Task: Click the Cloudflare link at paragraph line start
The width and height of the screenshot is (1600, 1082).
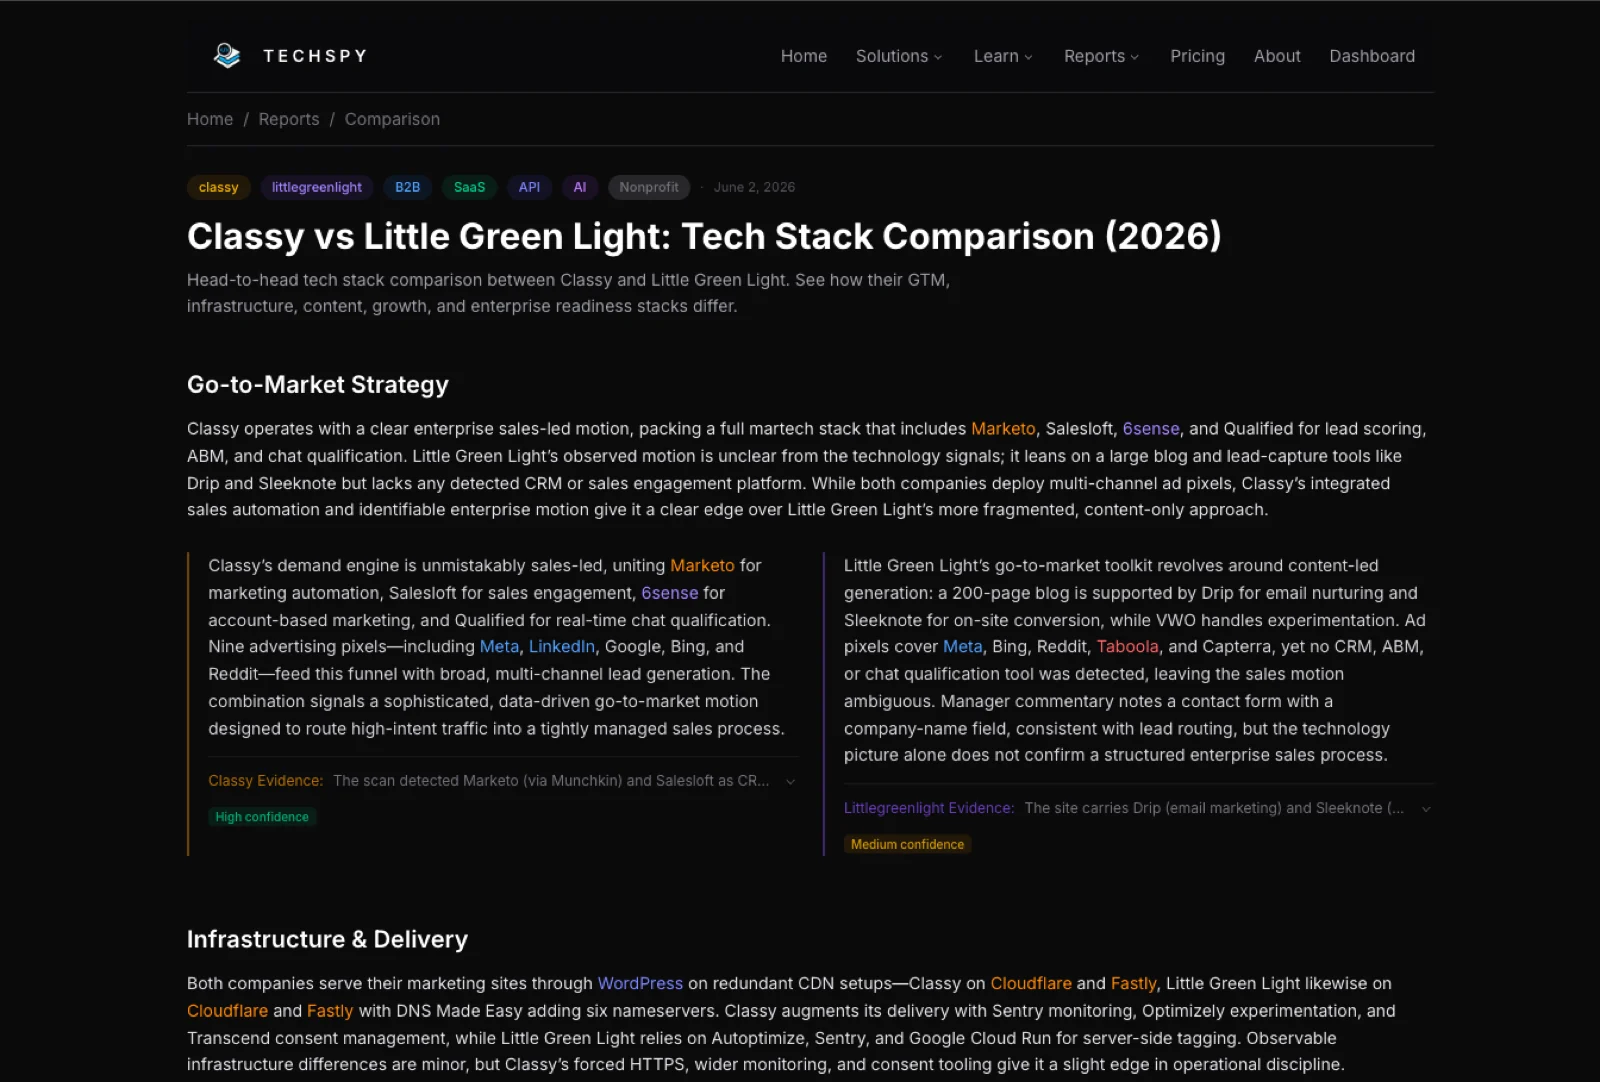Action: pos(227,1011)
